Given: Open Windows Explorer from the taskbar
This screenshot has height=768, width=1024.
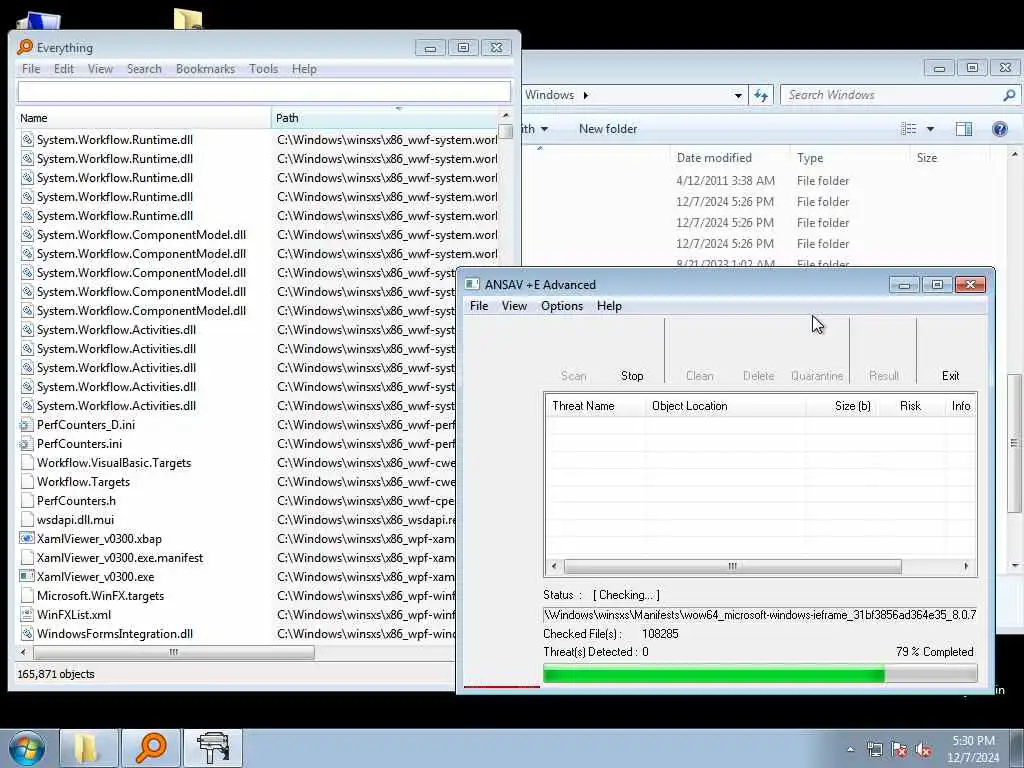Looking at the screenshot, I should pyautogui.click(x=88, y=748).
